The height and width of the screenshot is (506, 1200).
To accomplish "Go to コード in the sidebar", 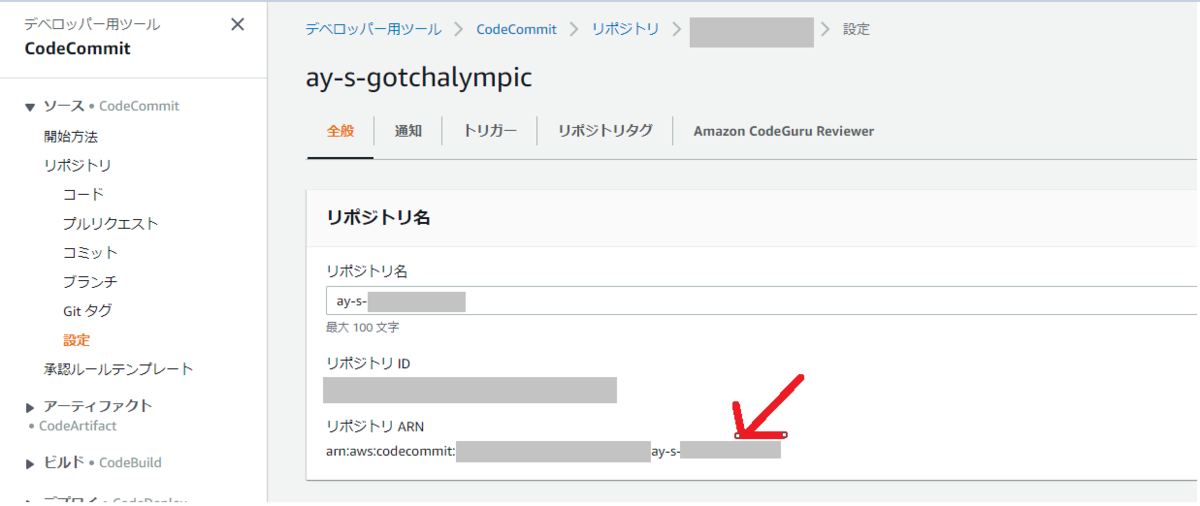I will coord(83,194).
